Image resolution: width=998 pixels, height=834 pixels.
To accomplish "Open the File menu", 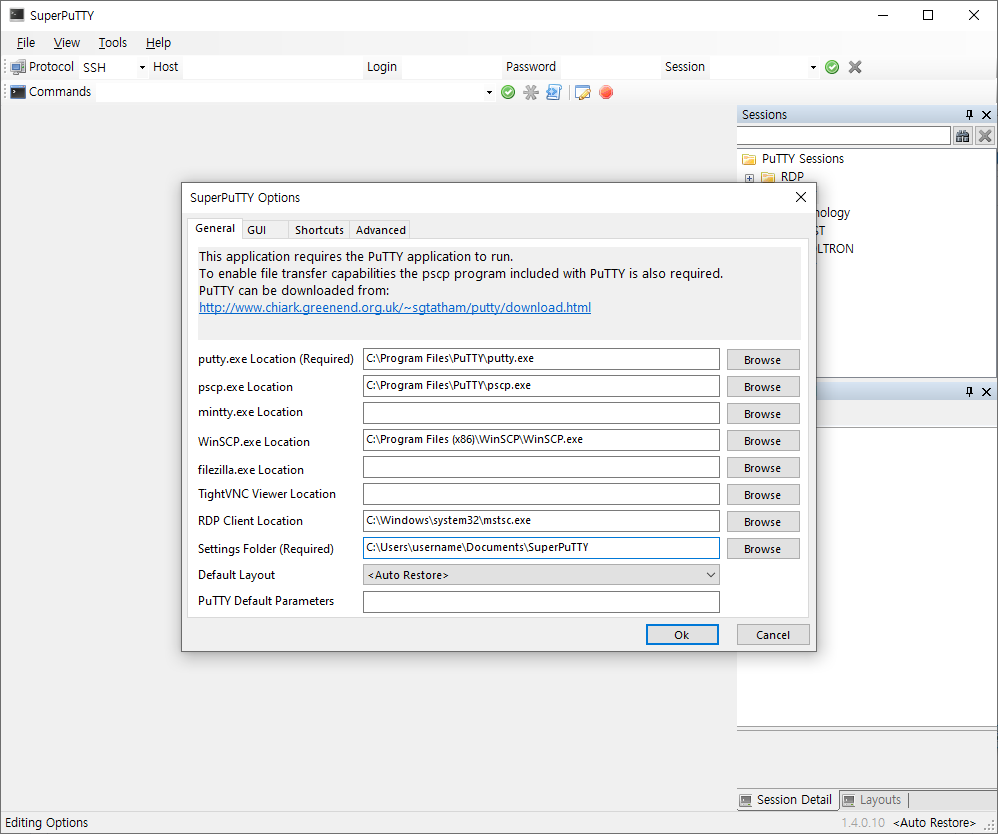I will [26, 43].
